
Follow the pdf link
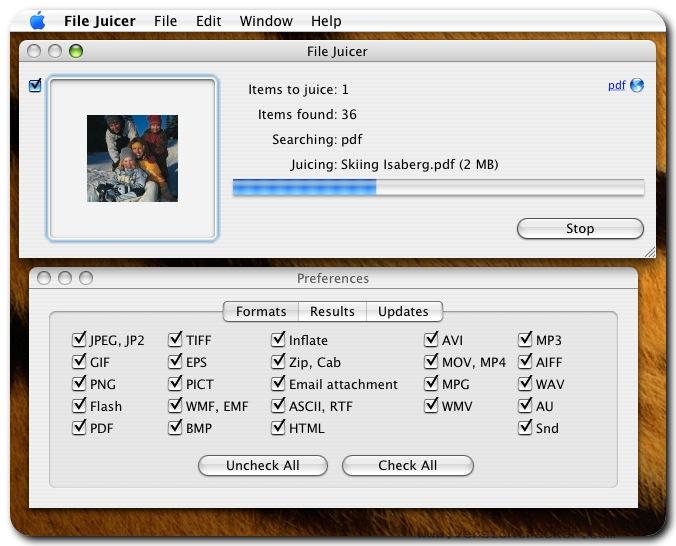(617, 85)
